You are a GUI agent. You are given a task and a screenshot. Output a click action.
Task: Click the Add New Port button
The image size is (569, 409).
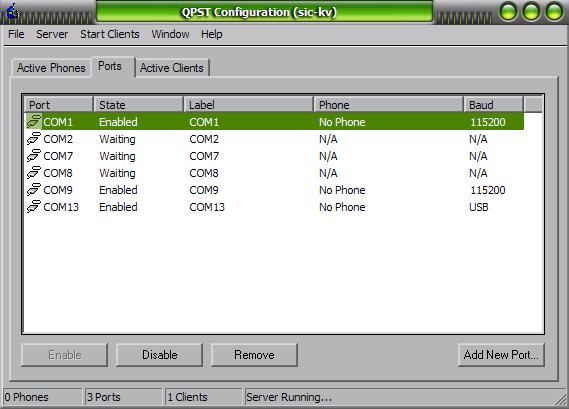[501, 355]
